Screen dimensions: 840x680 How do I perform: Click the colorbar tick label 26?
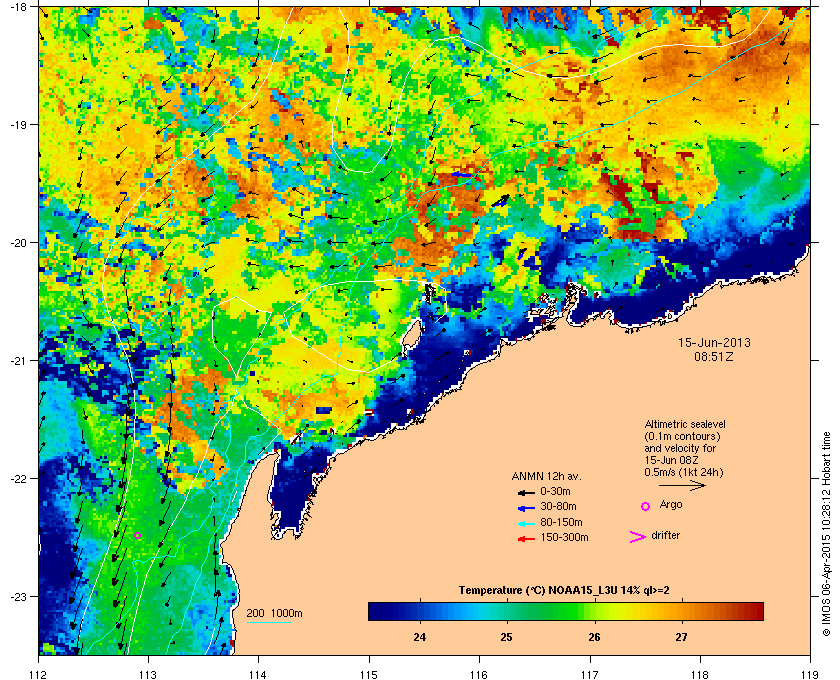(594, 637)
